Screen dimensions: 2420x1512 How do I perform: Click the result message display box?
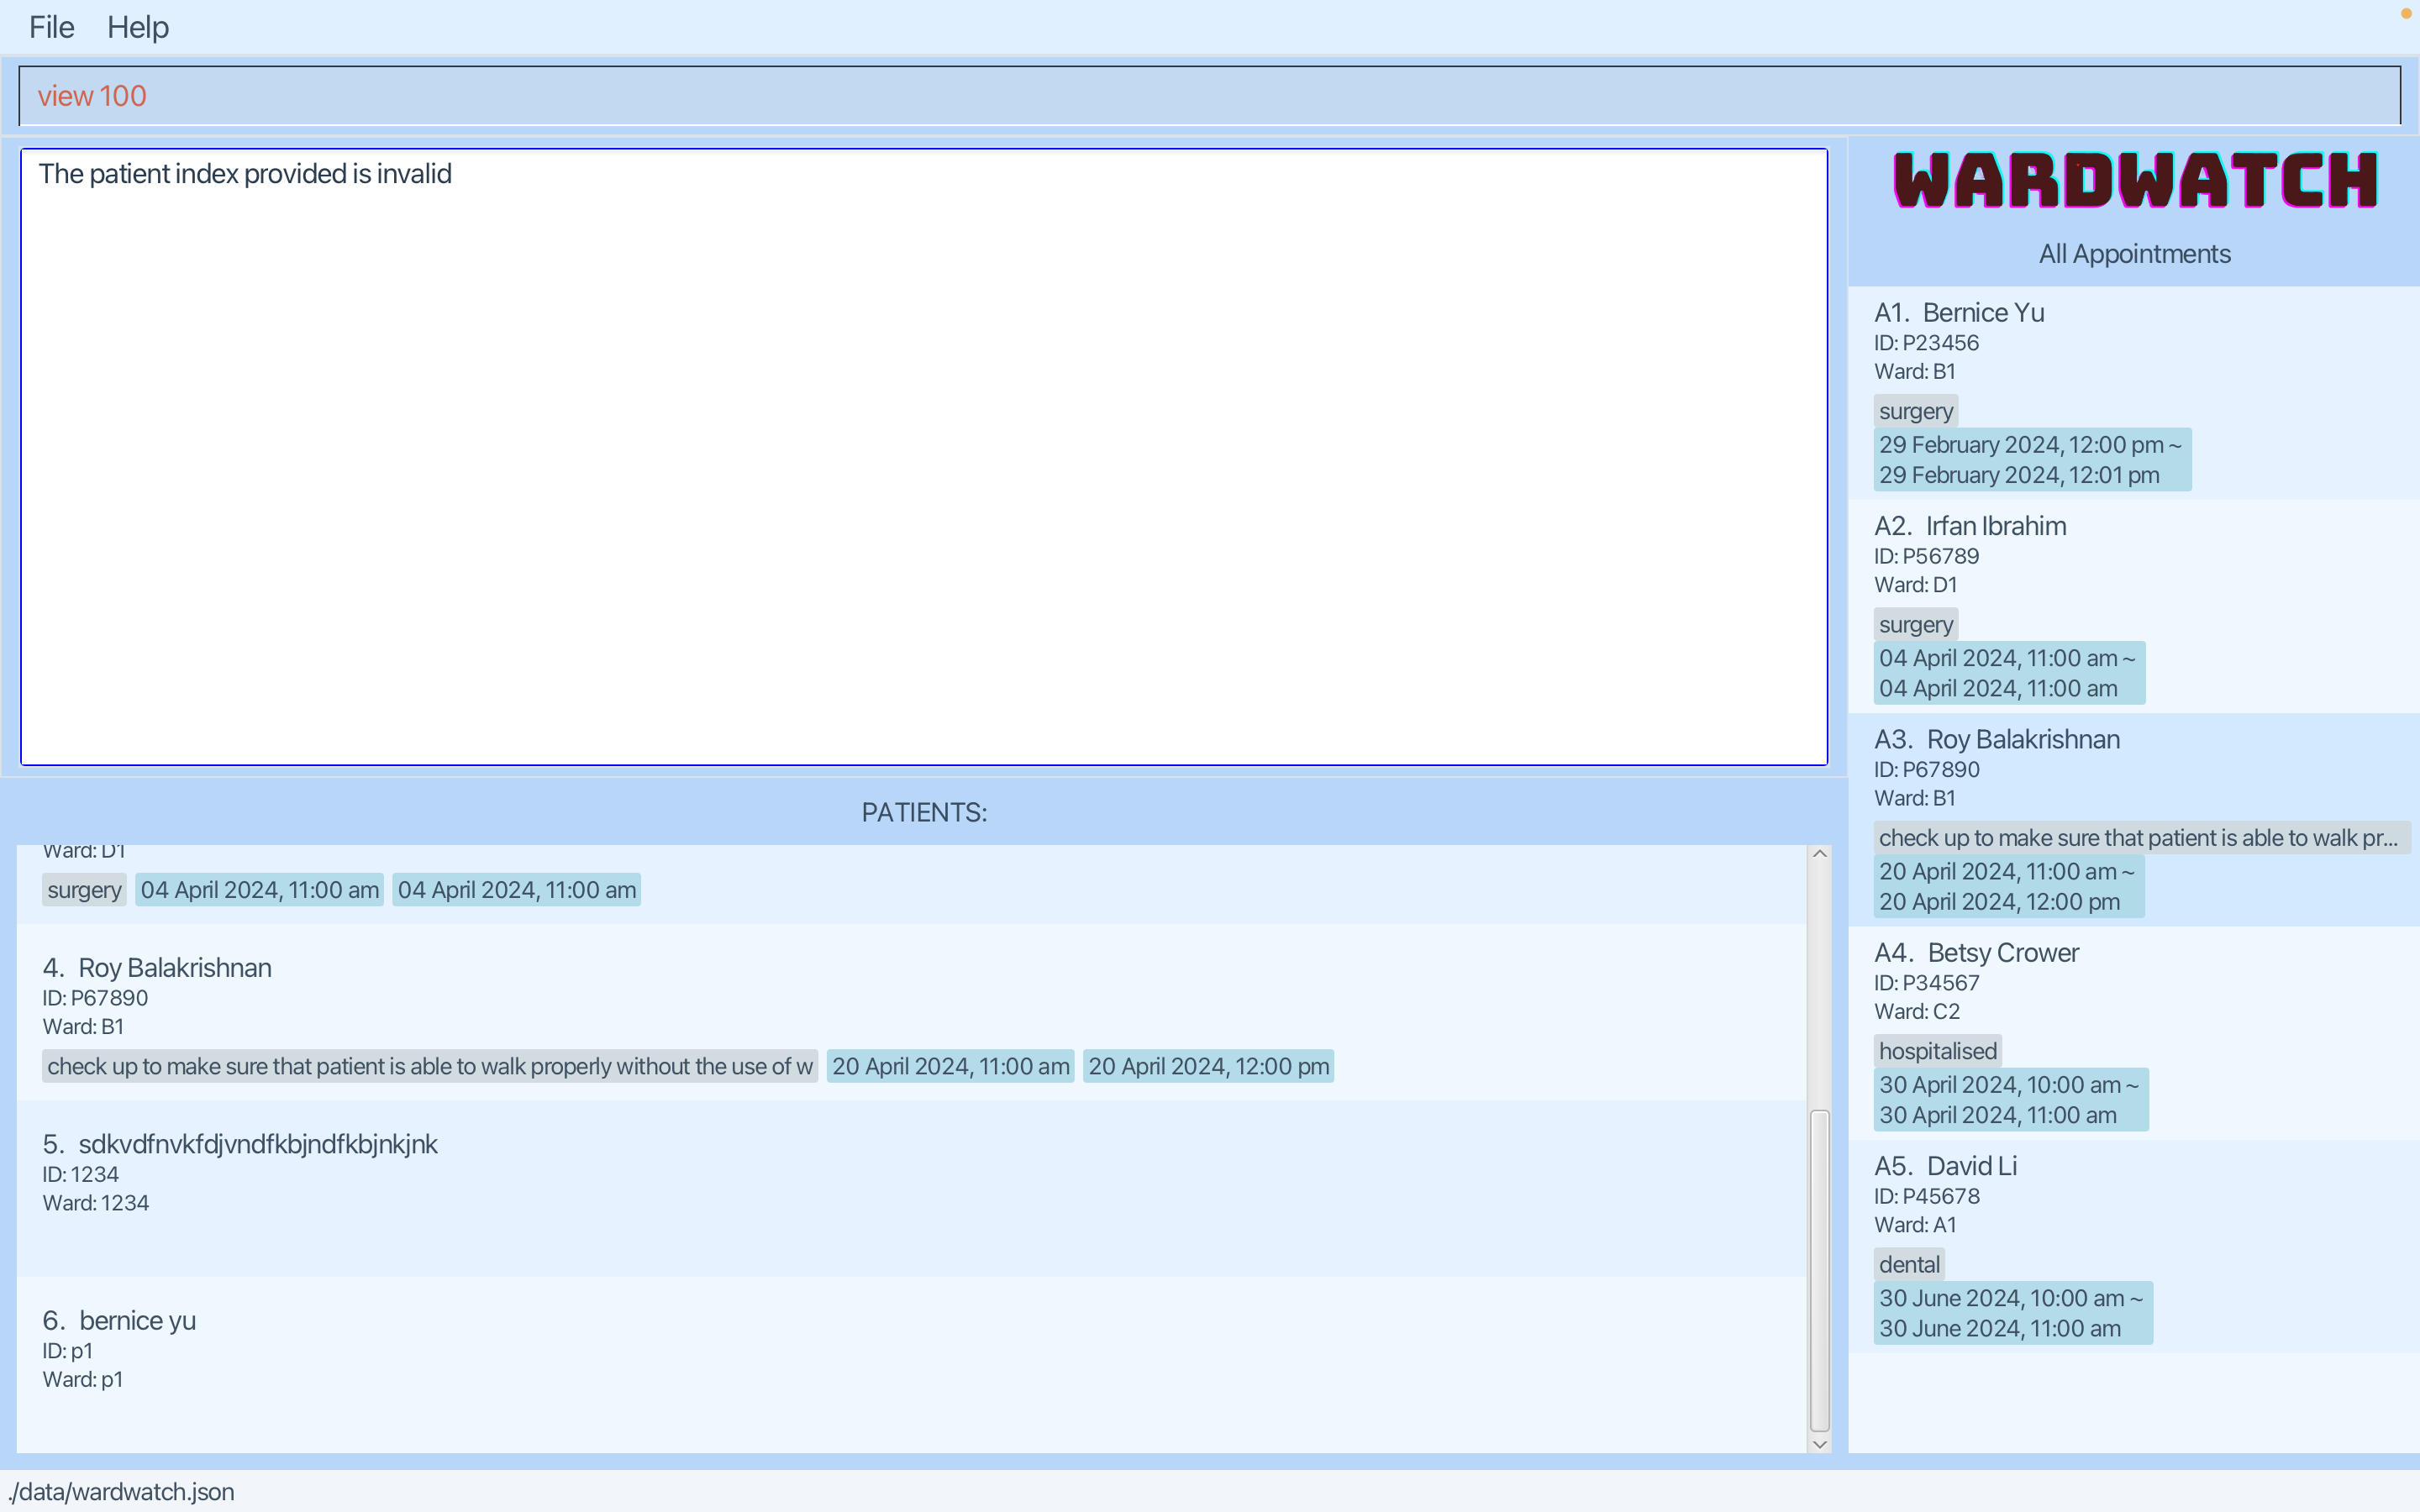[x=923, y=457]
